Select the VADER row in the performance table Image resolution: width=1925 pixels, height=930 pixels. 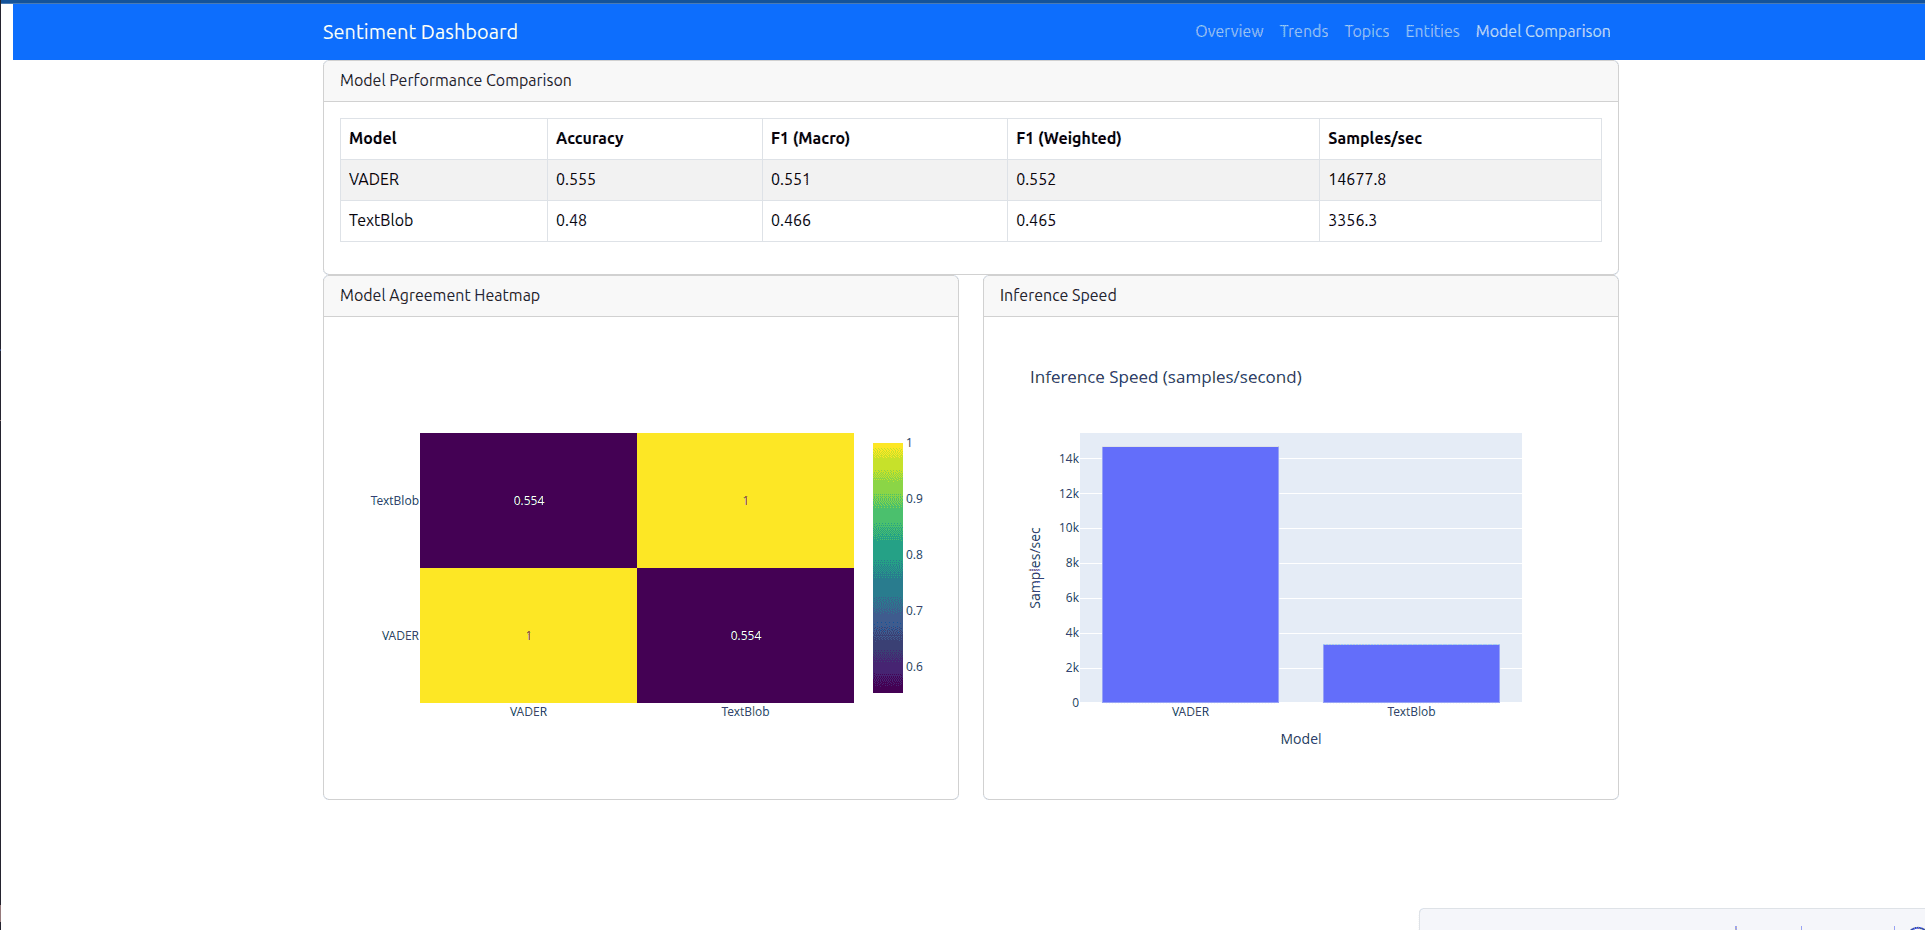click(373, 179)
